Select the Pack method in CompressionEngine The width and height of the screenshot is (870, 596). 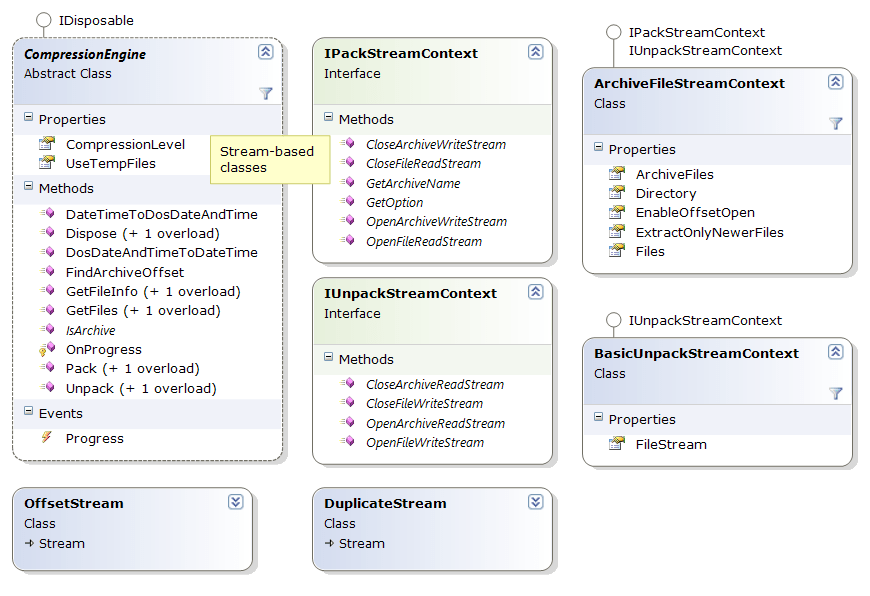[100, 368]
